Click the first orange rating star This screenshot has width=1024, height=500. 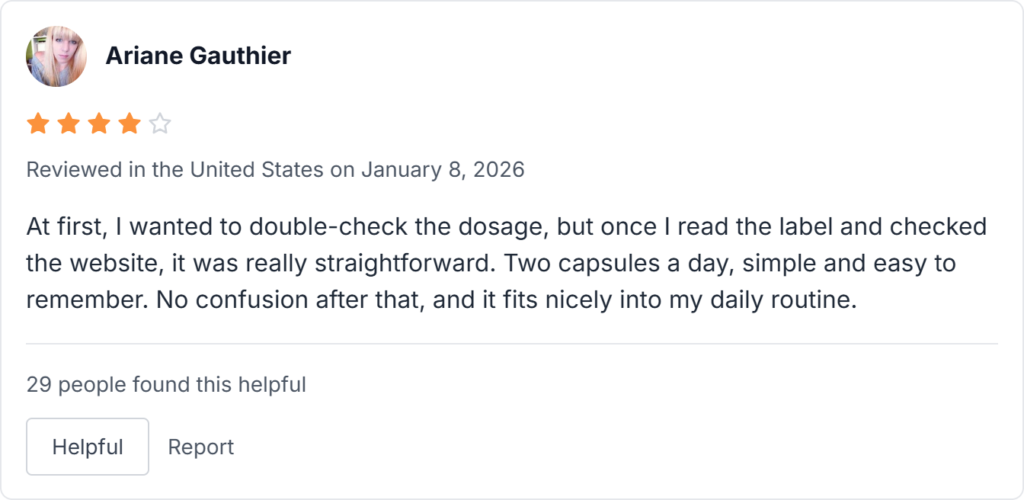click(x=38, y=124)
